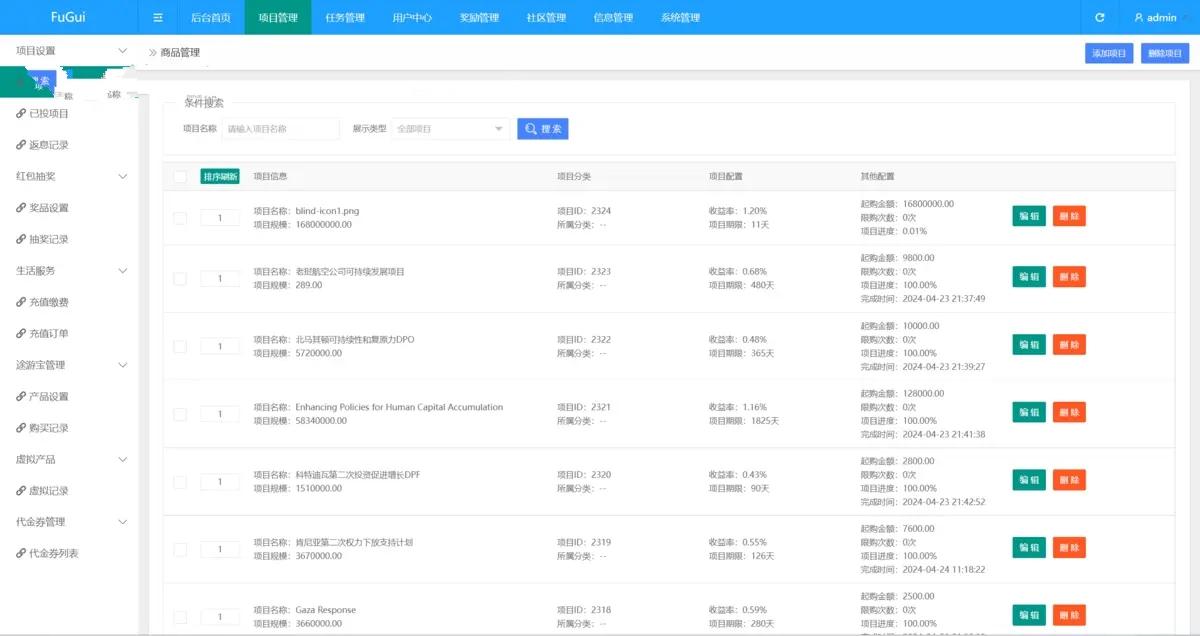
Task: Click the breadcrumb double-arrow icon
Action: (x=153, y=52)
